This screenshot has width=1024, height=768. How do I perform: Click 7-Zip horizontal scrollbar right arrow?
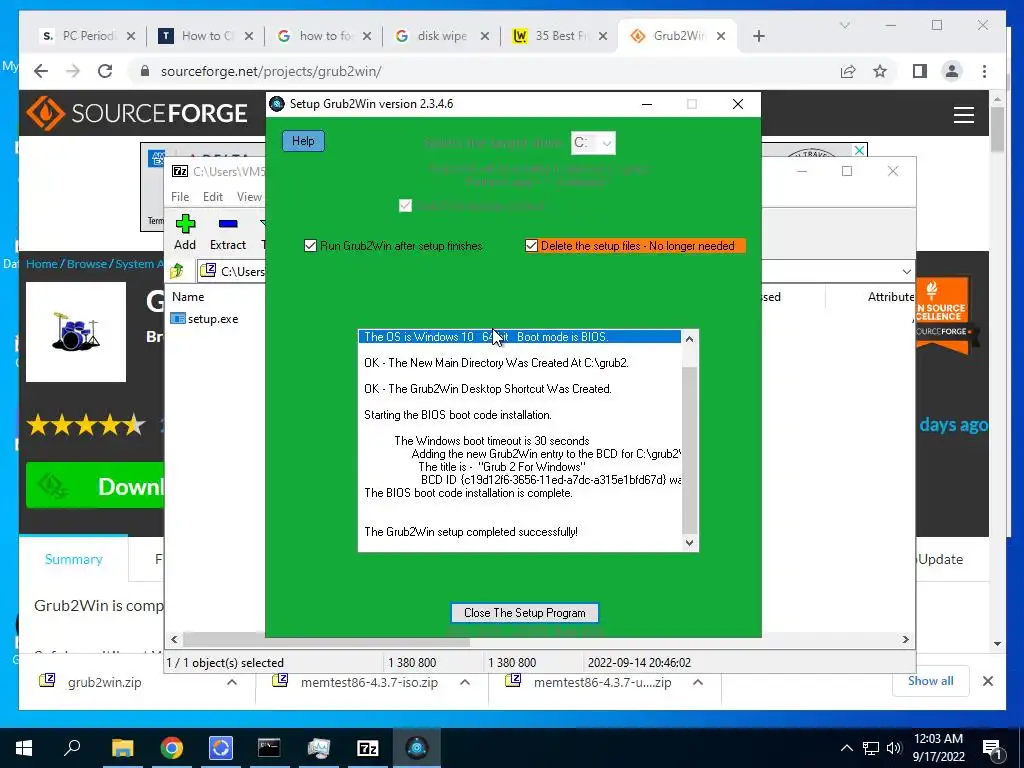(906, 639)
